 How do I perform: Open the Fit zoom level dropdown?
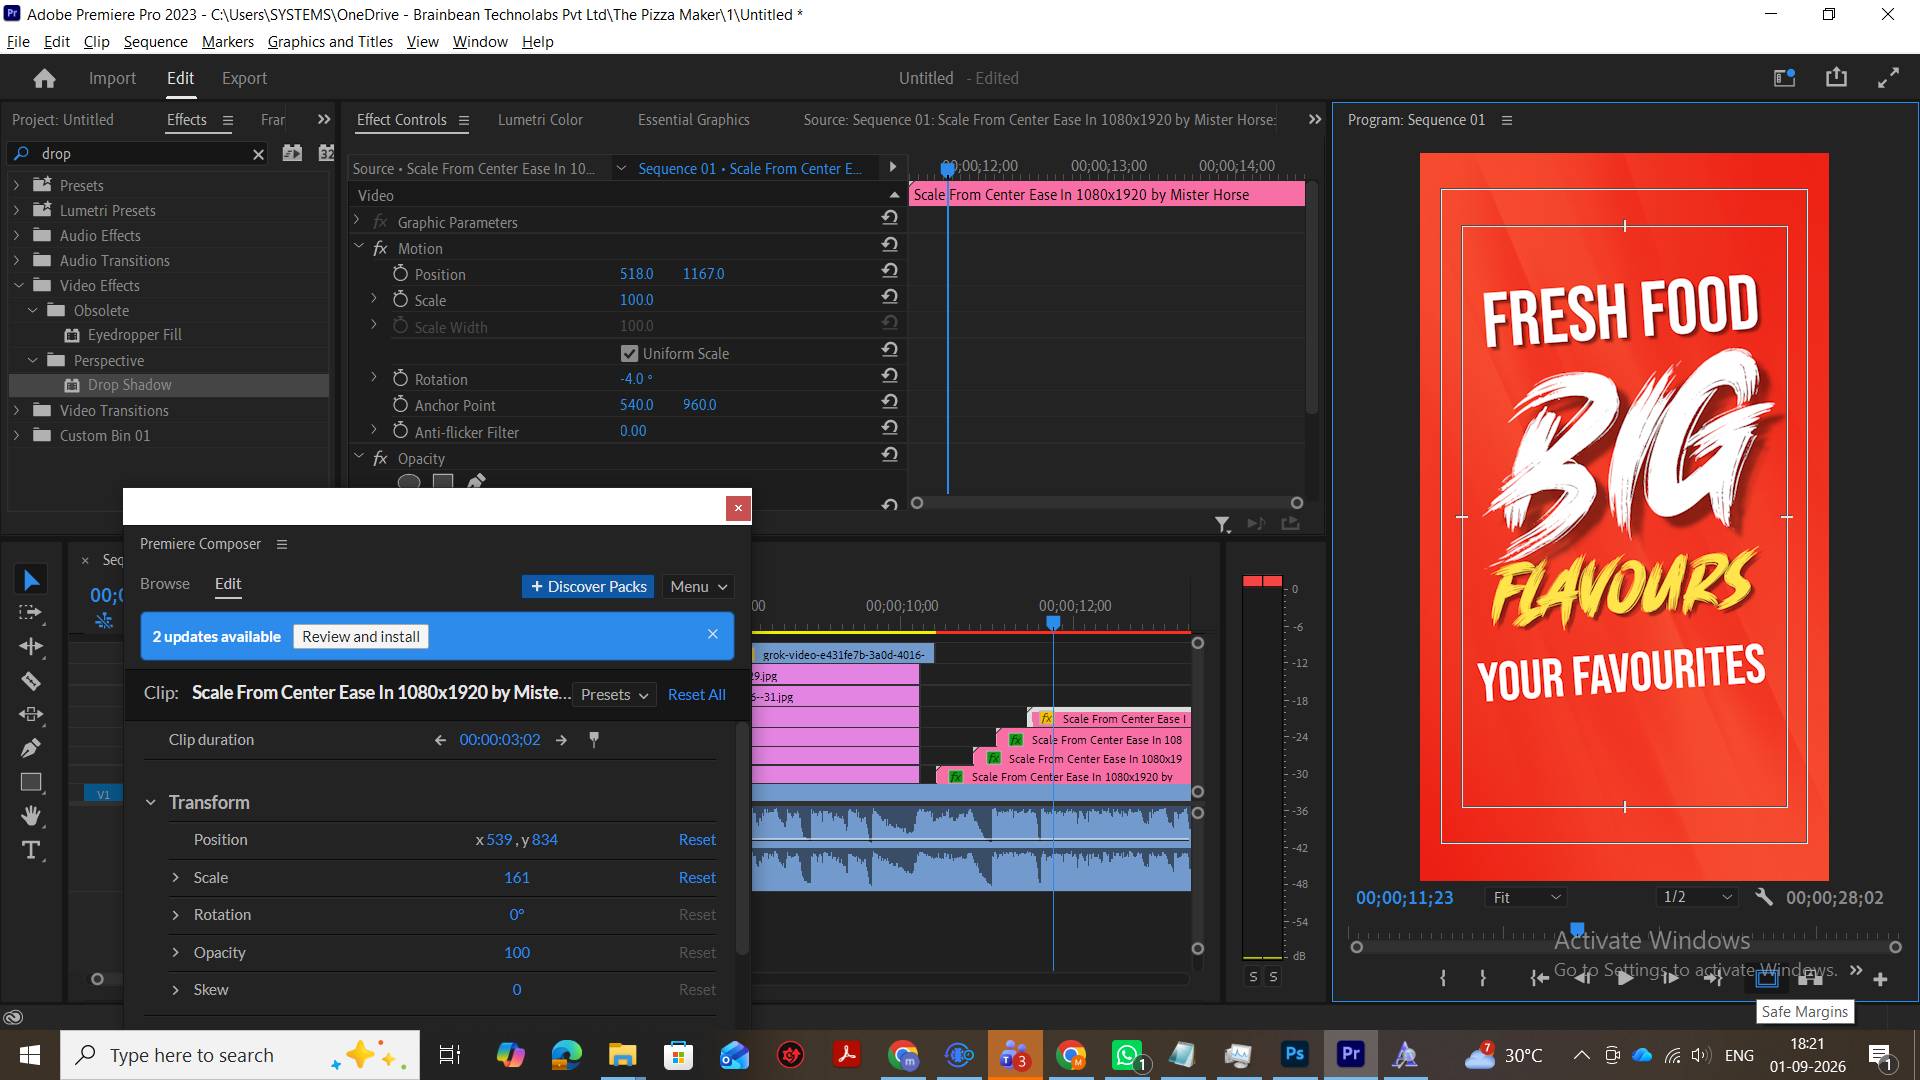pos(1526,897)
